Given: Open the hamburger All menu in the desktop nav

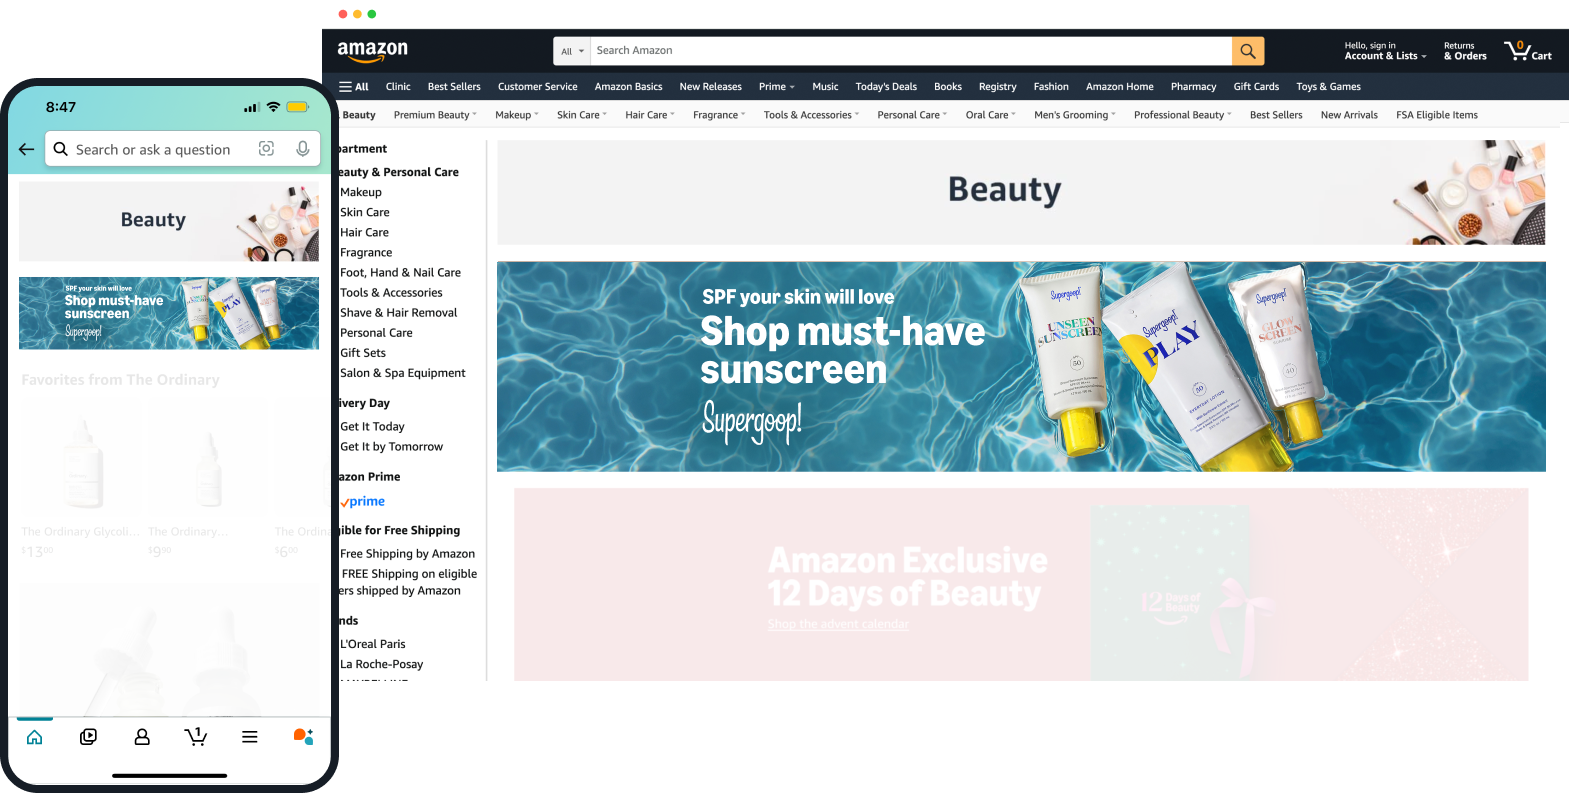Looking at the screenshot, I should 354,87.
